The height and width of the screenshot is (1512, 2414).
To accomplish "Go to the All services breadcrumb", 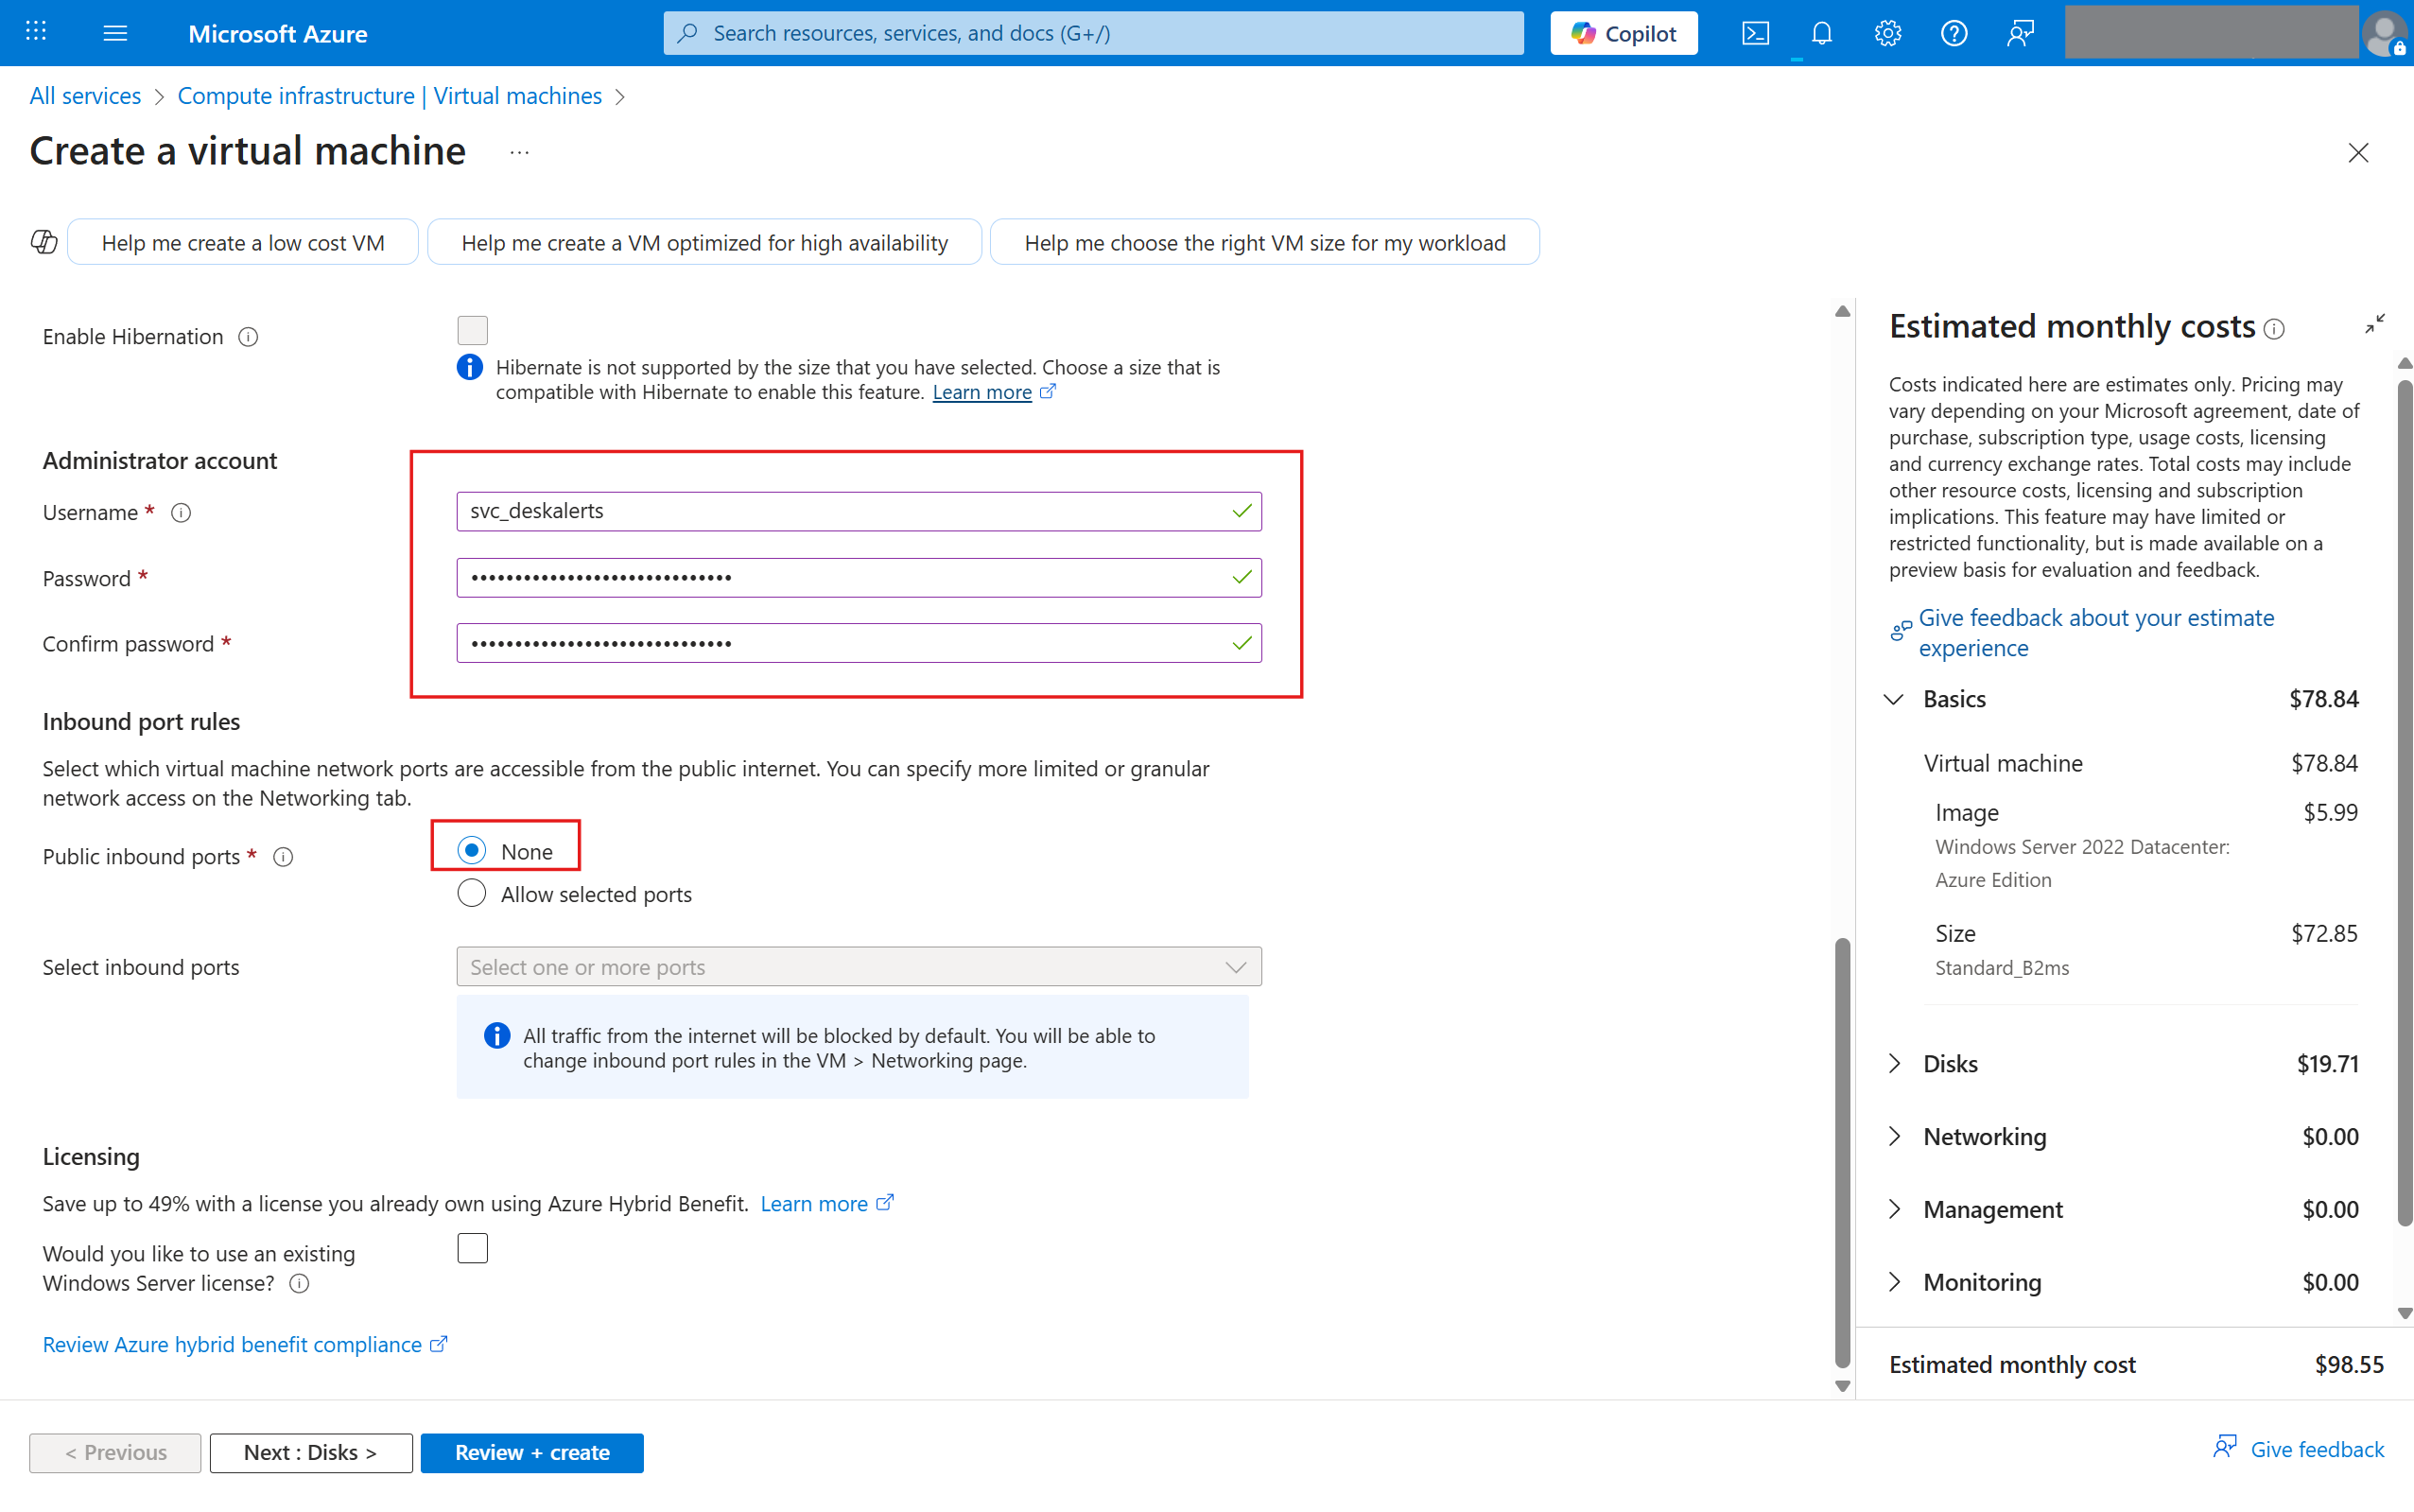I will [x=85, y=96].
